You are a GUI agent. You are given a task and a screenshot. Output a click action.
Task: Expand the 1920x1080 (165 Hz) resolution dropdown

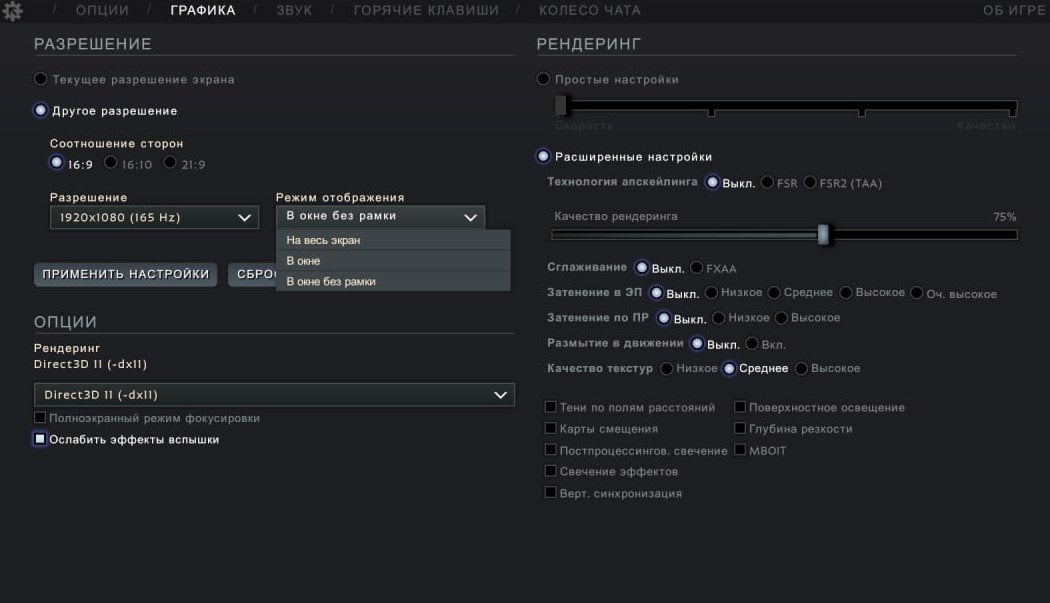(x=154, y=218)
